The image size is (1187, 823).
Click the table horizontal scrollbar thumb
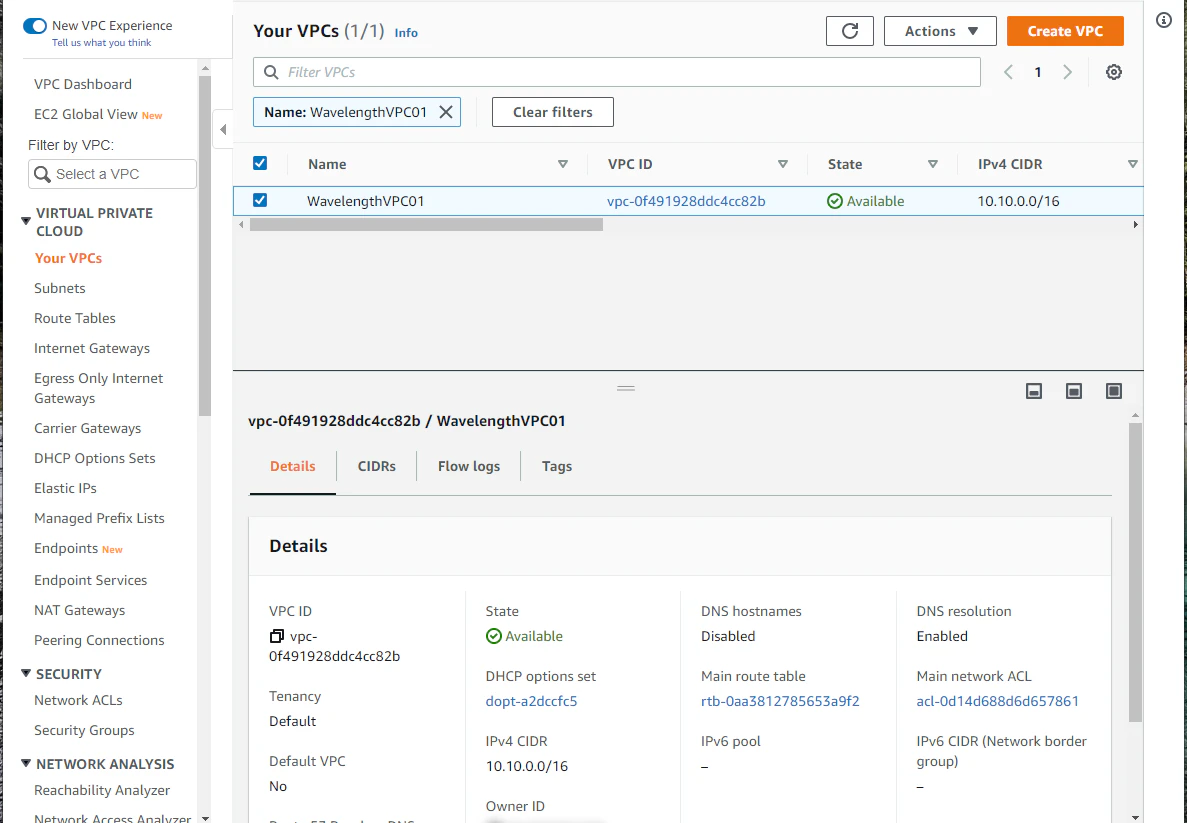(426, 225)
